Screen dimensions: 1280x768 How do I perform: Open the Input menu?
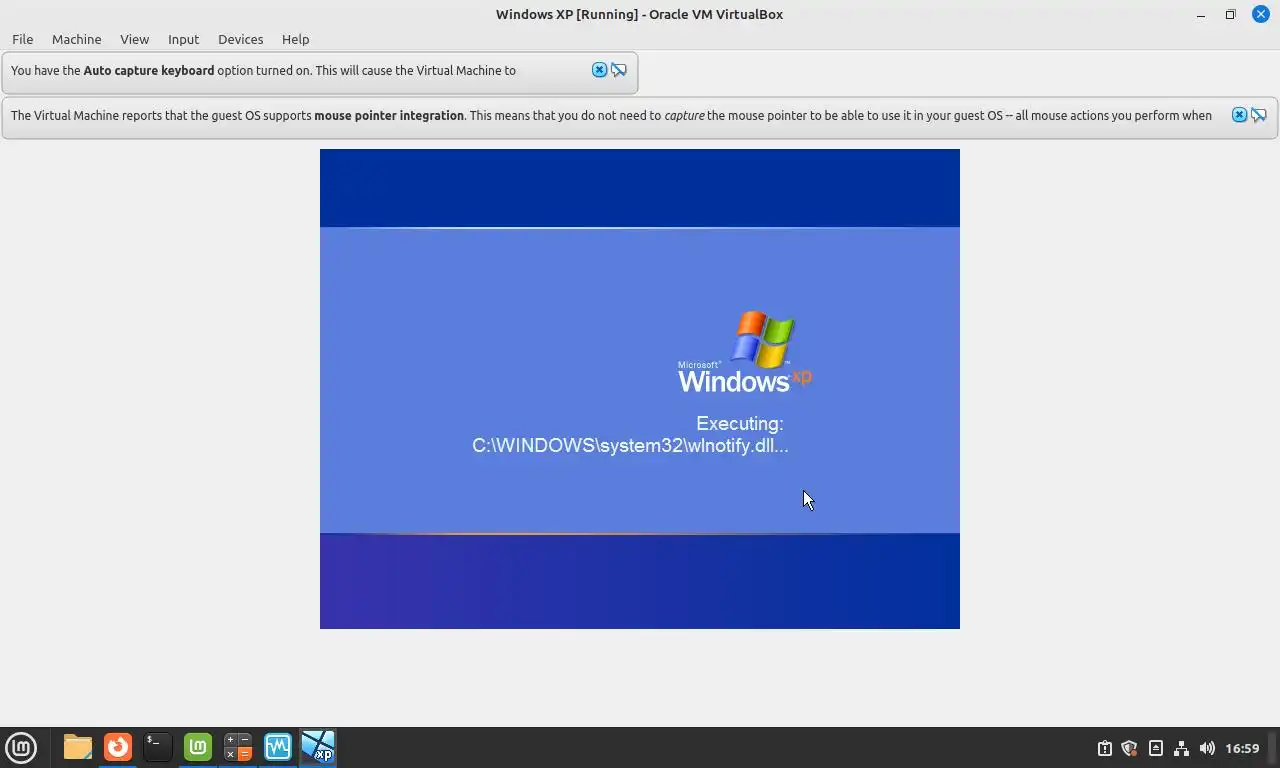[183, 39]
